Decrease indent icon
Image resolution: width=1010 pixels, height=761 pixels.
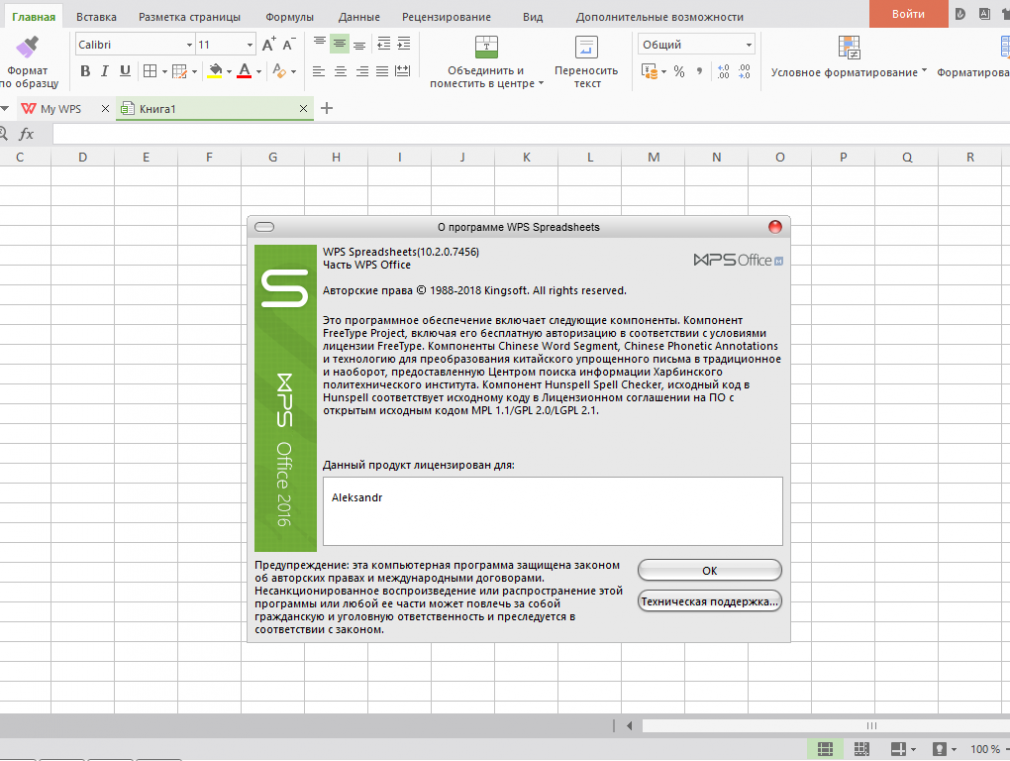coord(384,44)
